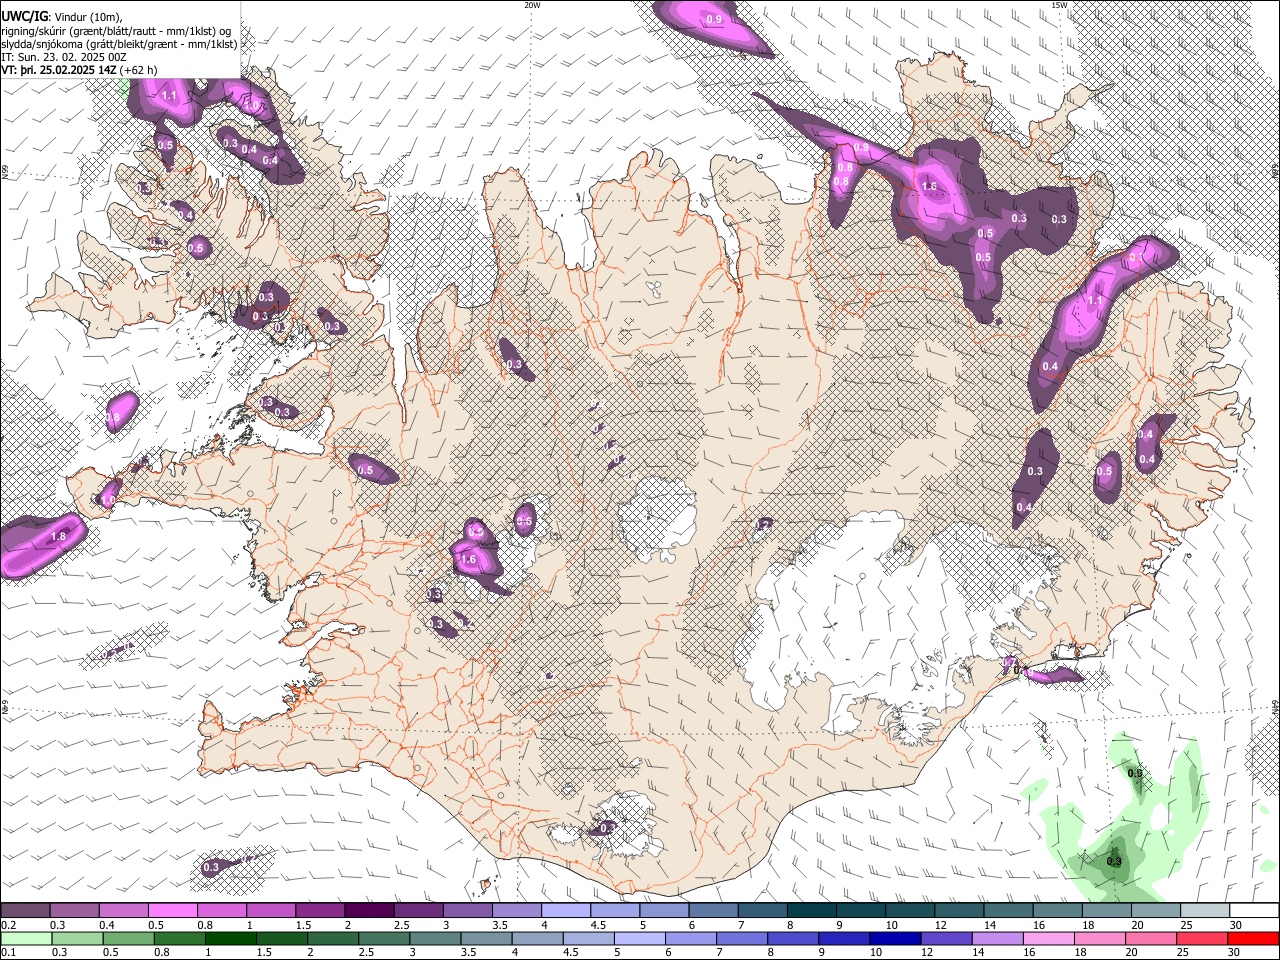Image resolution: width=1280 pixels, height=960 pixels.
Task: Click the 'VT: þri. 25.02.2025 14Z' valid time
Action: [58, 70]
